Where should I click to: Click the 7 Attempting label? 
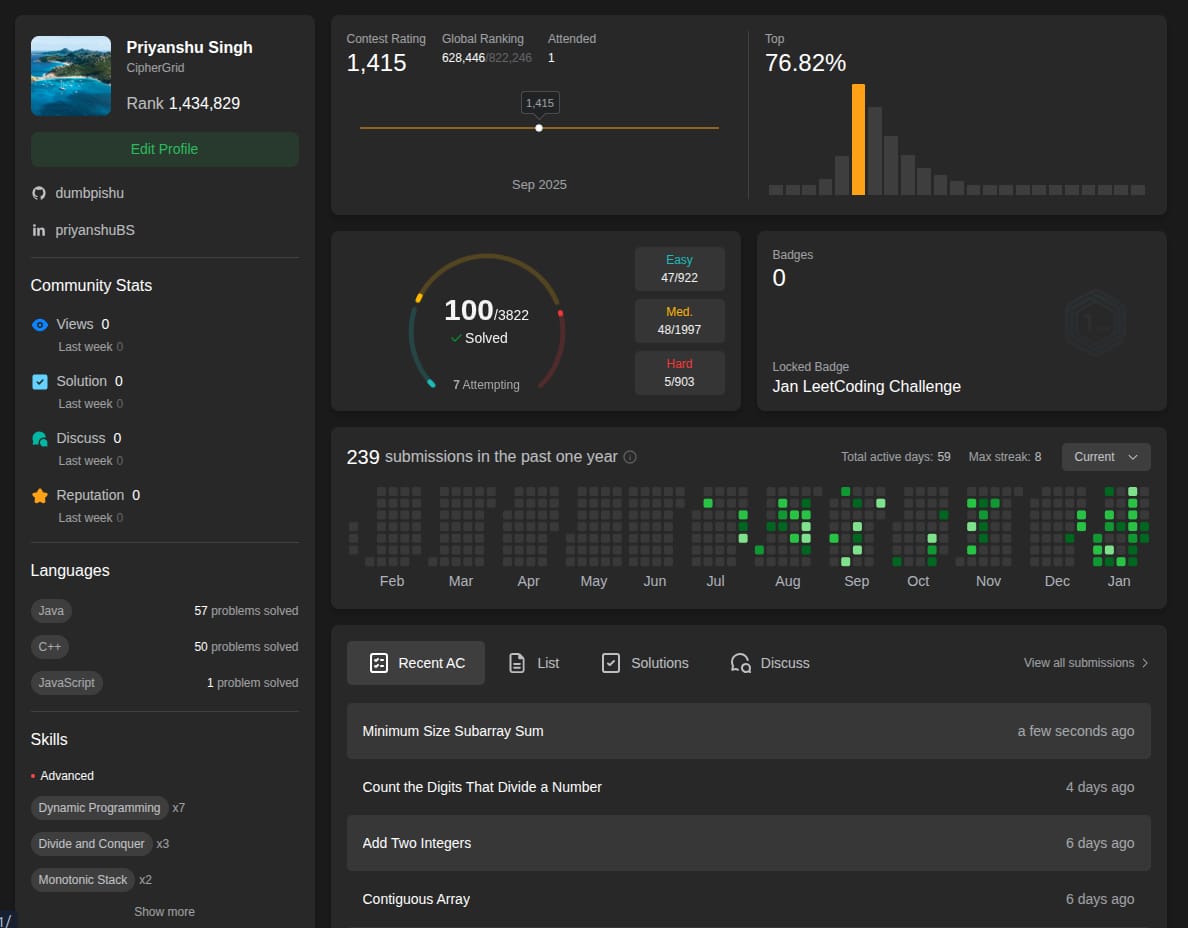(486, 385)
